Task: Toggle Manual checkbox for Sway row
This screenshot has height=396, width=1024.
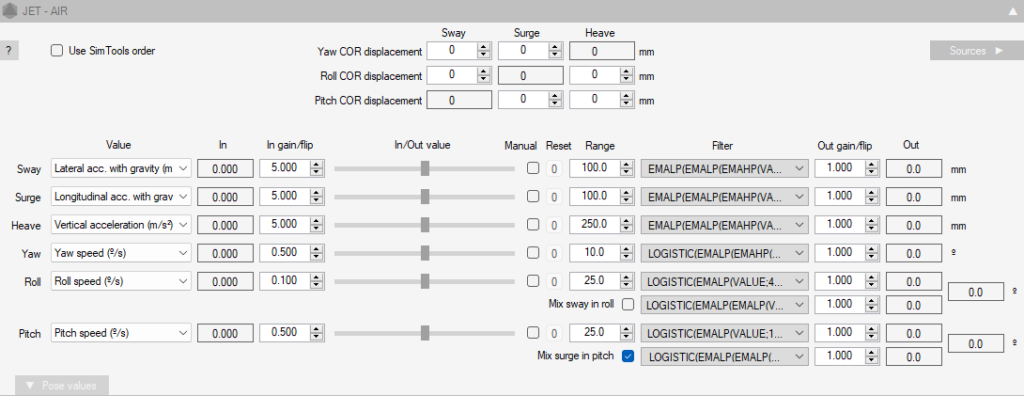Action: (533, 168)
